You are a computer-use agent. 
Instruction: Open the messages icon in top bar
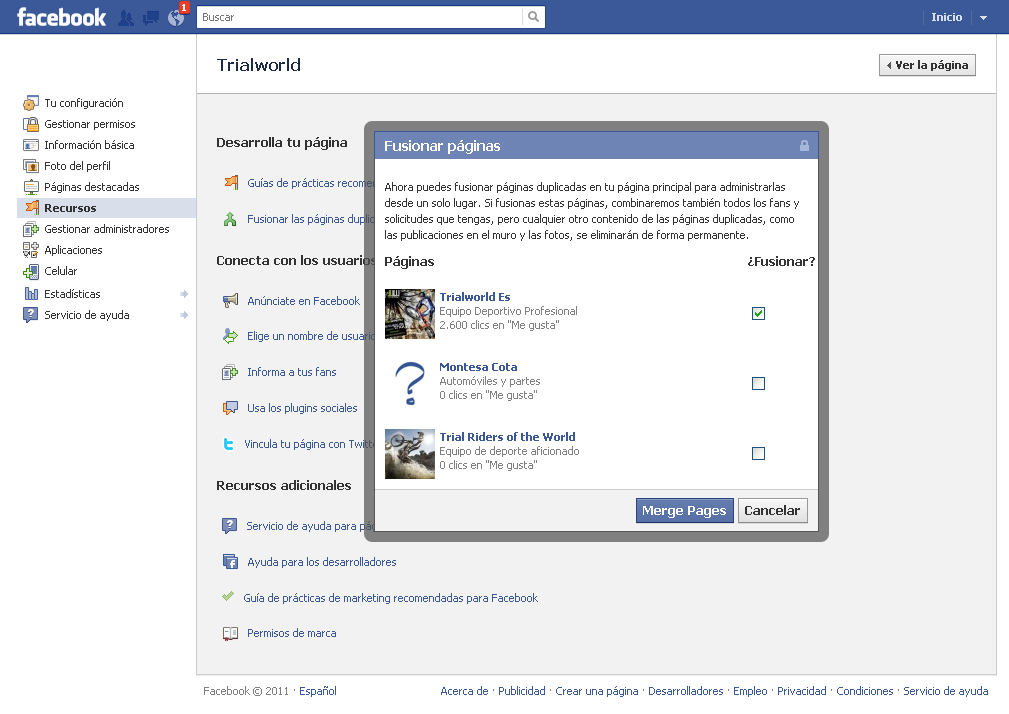[151, 18]
